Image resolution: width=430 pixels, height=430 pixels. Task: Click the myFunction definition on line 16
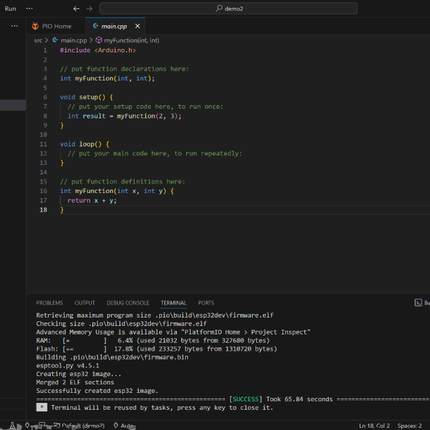coord(117,191)
